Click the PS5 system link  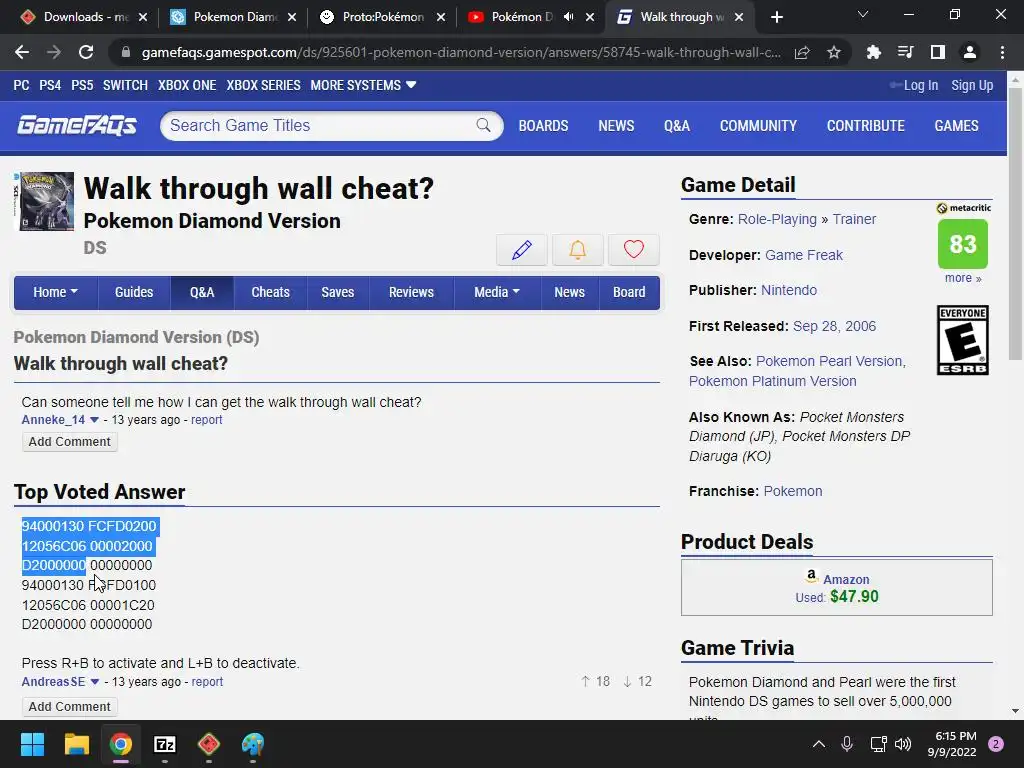pos(82,85)
